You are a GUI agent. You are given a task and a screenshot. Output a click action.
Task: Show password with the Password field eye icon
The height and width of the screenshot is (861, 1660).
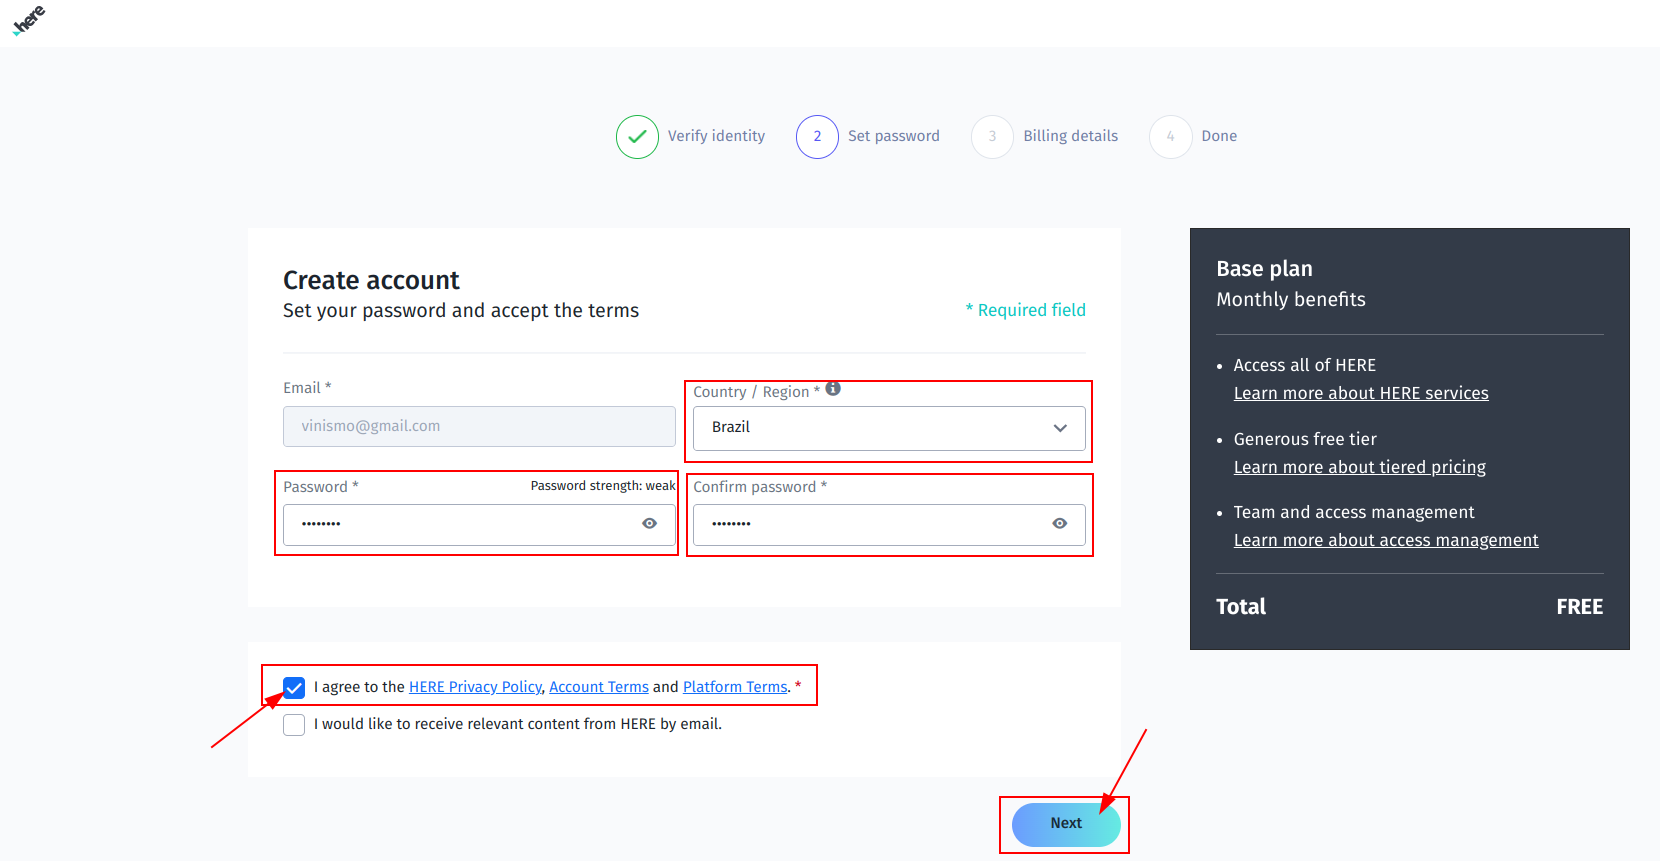[x=650, y=523]
